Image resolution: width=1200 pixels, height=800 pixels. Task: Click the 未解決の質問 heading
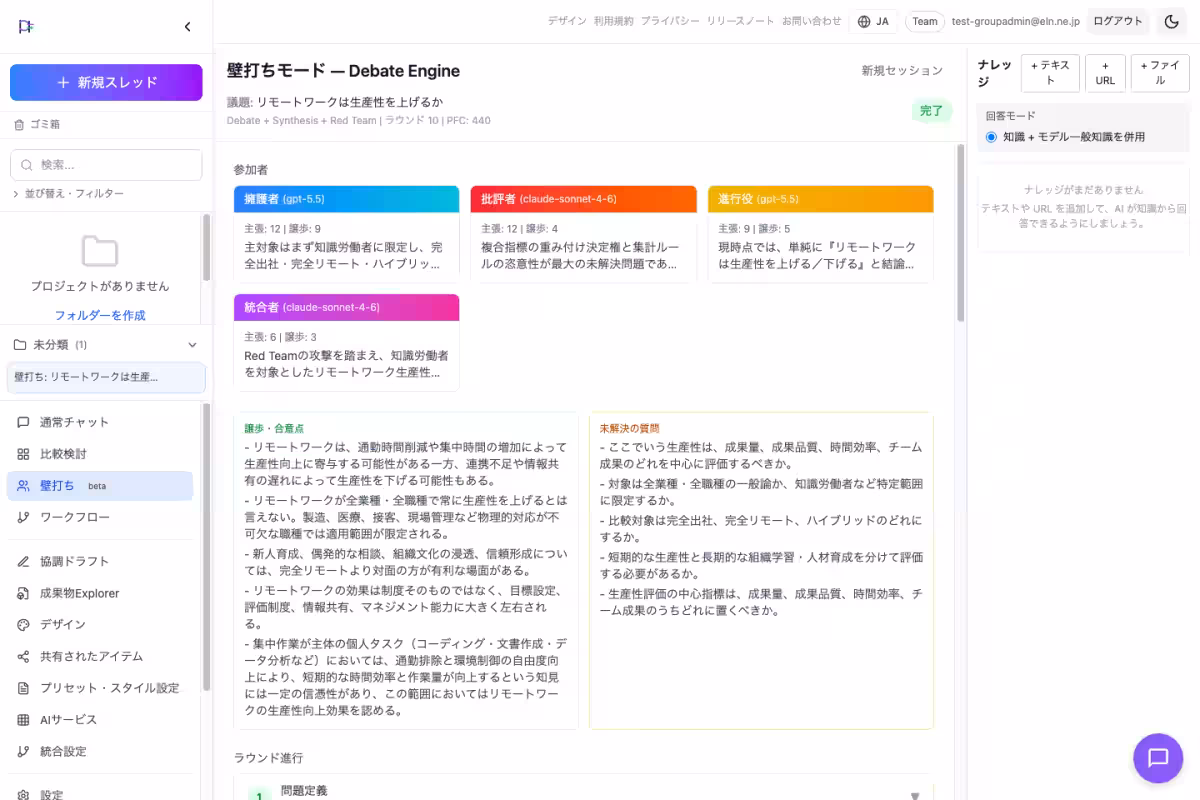630,428
